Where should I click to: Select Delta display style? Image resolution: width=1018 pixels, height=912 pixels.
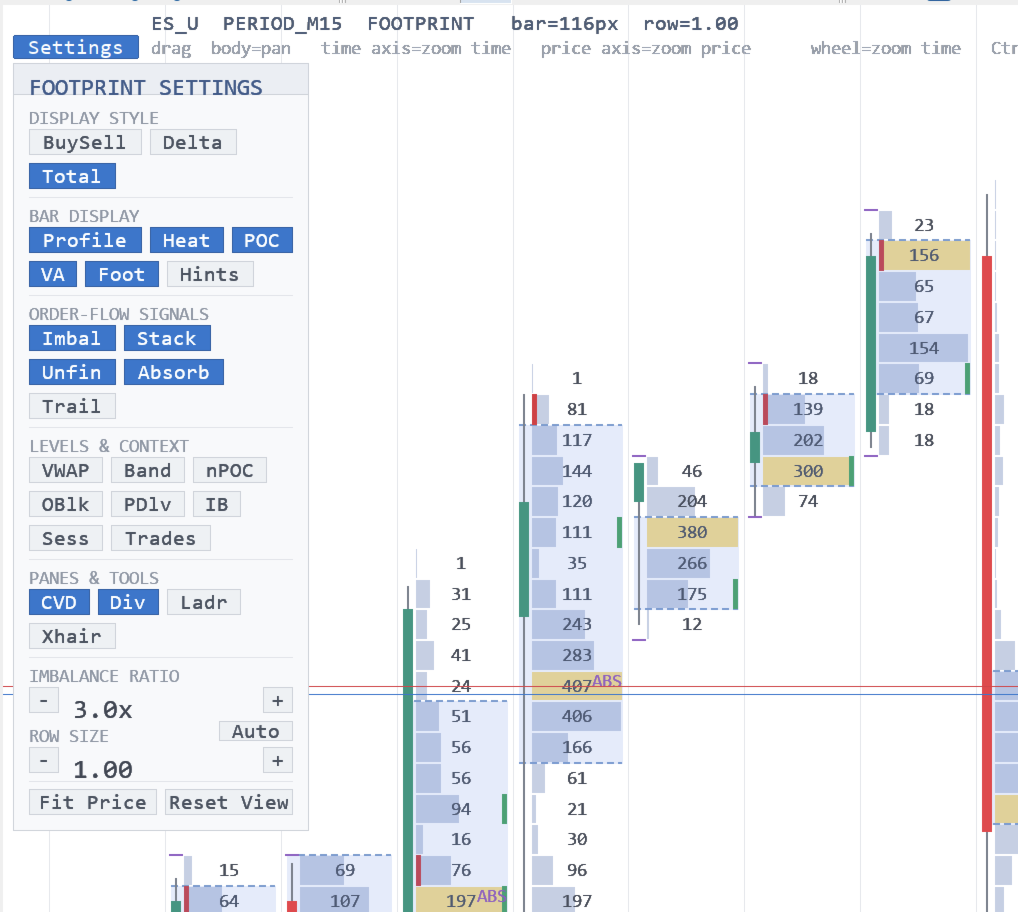tap(193, 142)
